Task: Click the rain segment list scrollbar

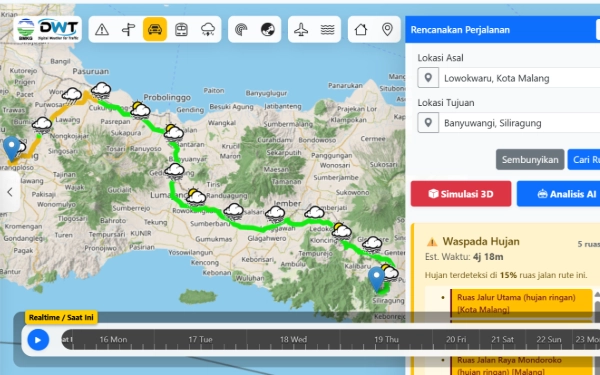Action: click(x=597, y=306)
